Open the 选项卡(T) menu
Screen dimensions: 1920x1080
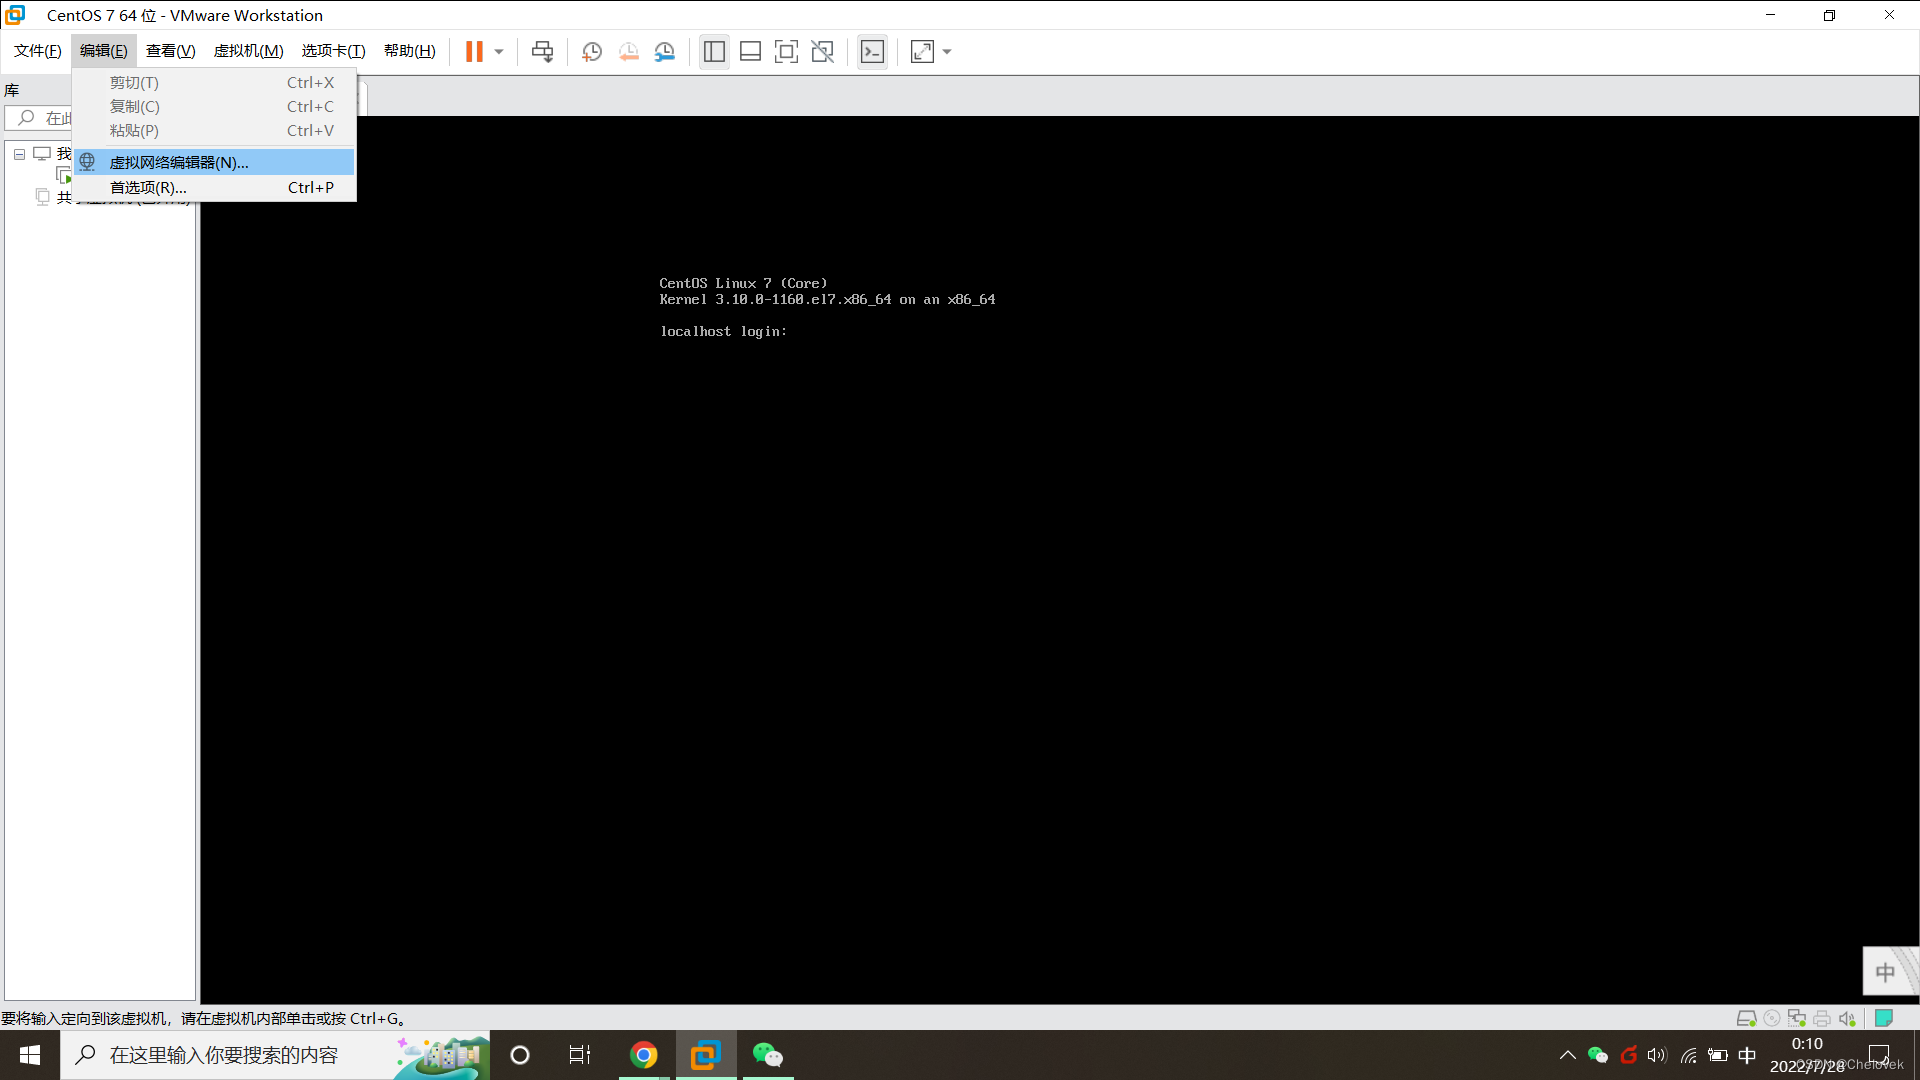pyautogui.click(x=334, y=51)
